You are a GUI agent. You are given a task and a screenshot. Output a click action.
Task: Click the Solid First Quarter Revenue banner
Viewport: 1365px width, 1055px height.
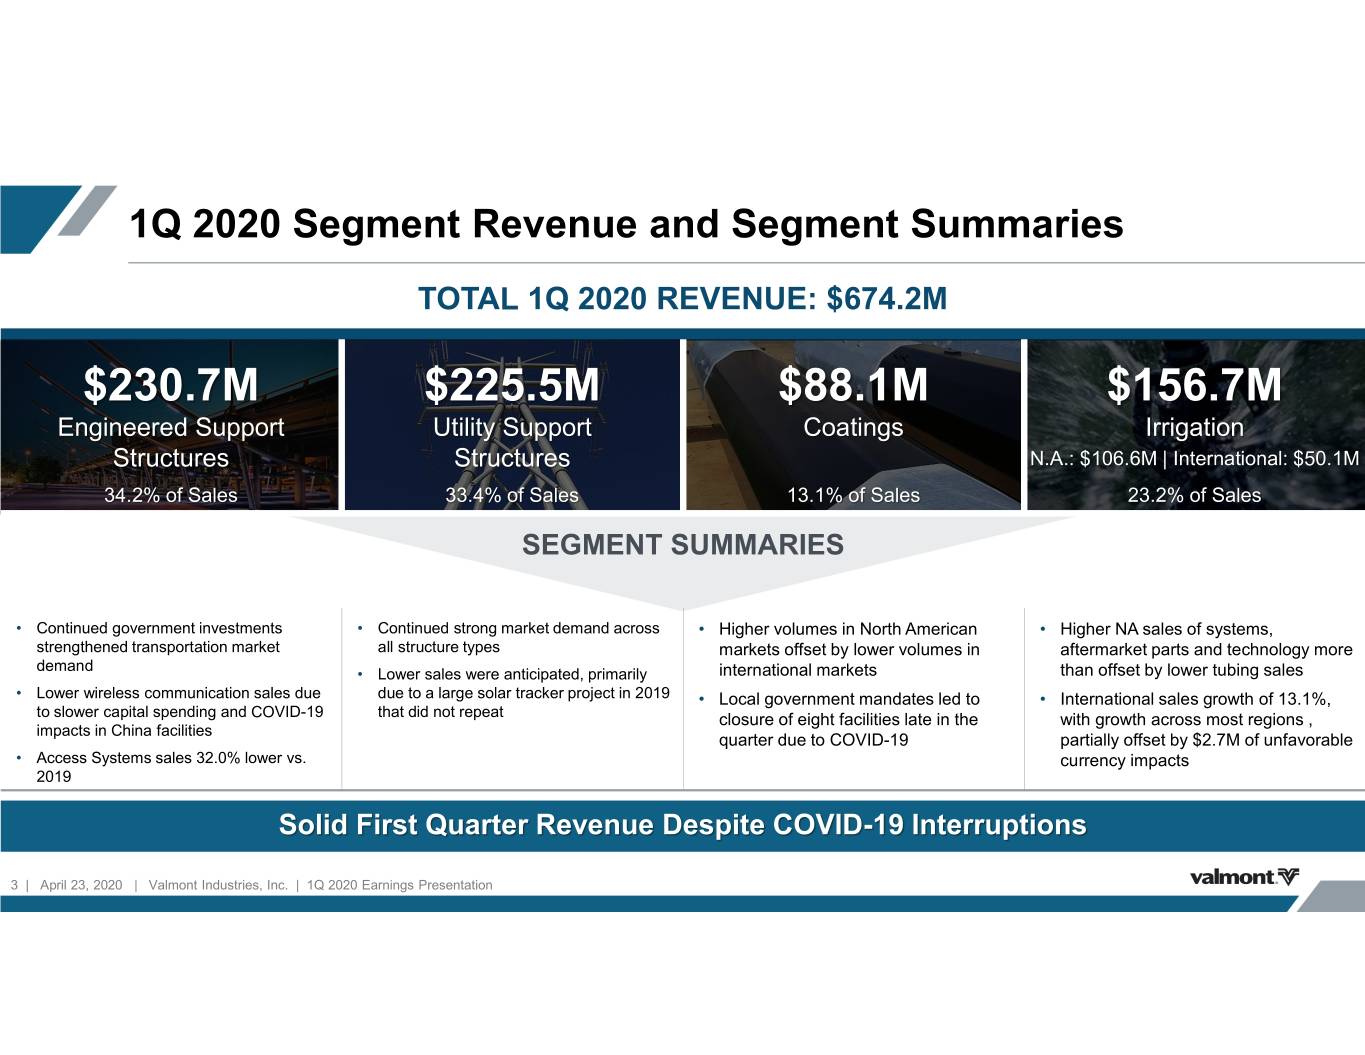682,825
